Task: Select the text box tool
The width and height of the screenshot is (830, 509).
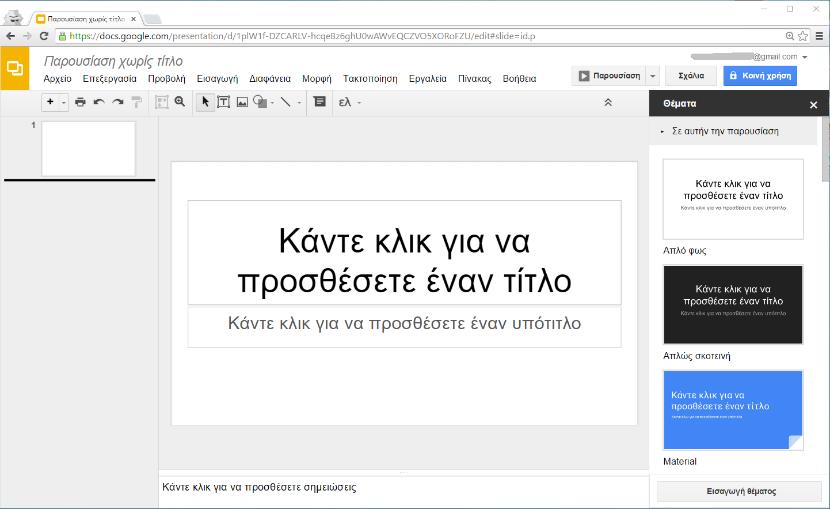Action: (223, 102)
